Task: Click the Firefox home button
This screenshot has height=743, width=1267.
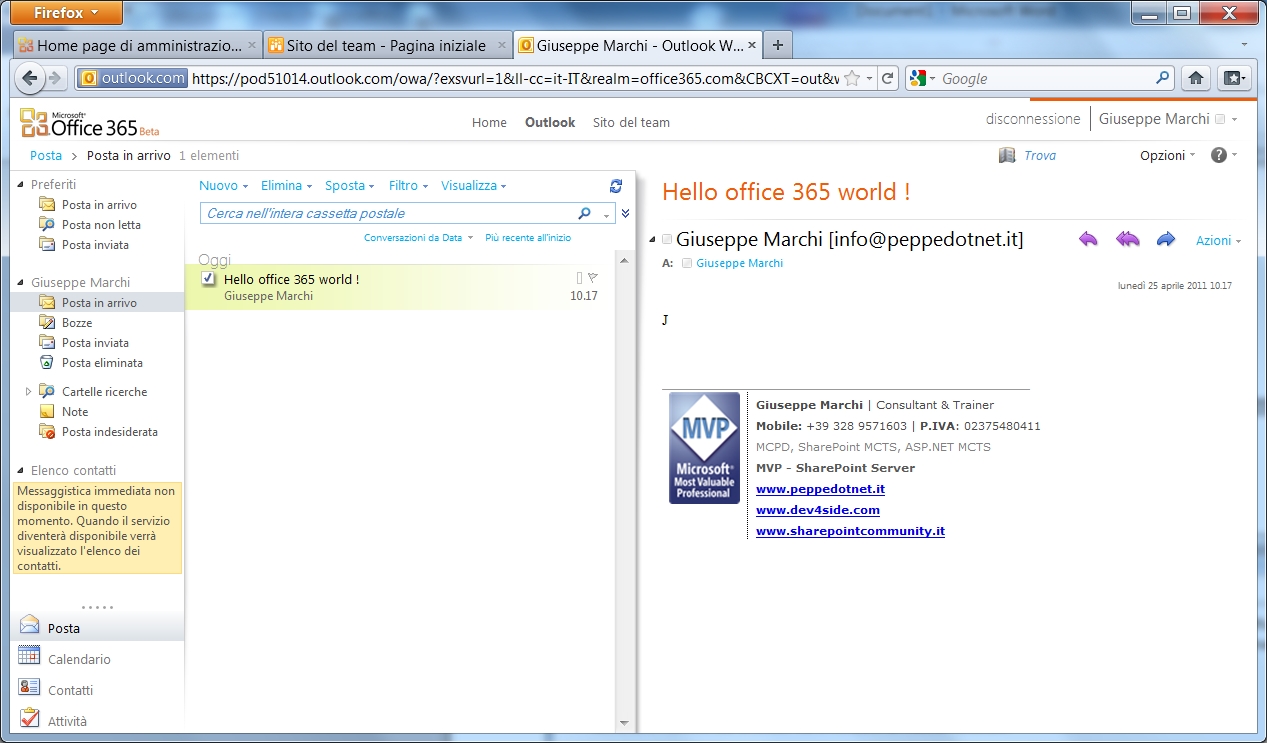Action: [x=1195, y=78]
